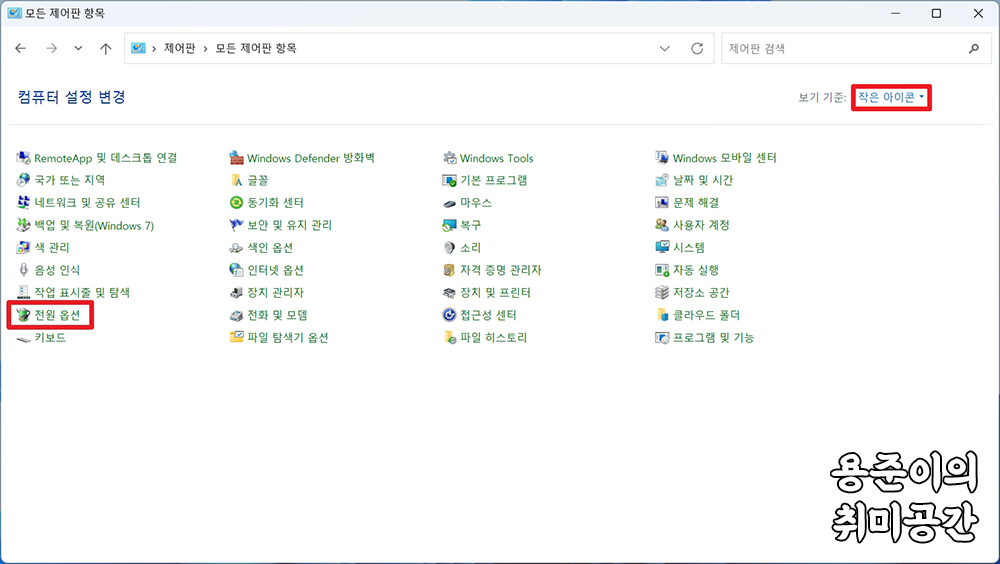Open the 저장소 공간 link
Viewport: 1000px width, 564px height.
pos(701,292)
